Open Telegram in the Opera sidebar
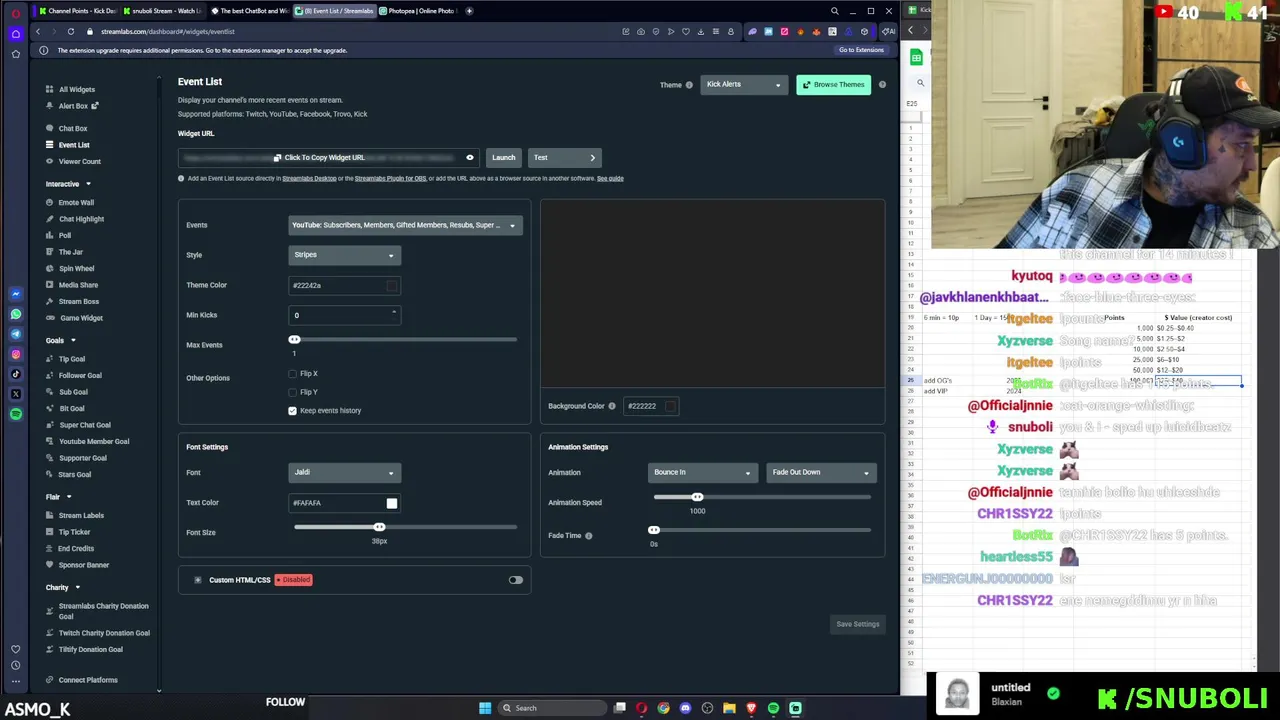 click(15, 334)
